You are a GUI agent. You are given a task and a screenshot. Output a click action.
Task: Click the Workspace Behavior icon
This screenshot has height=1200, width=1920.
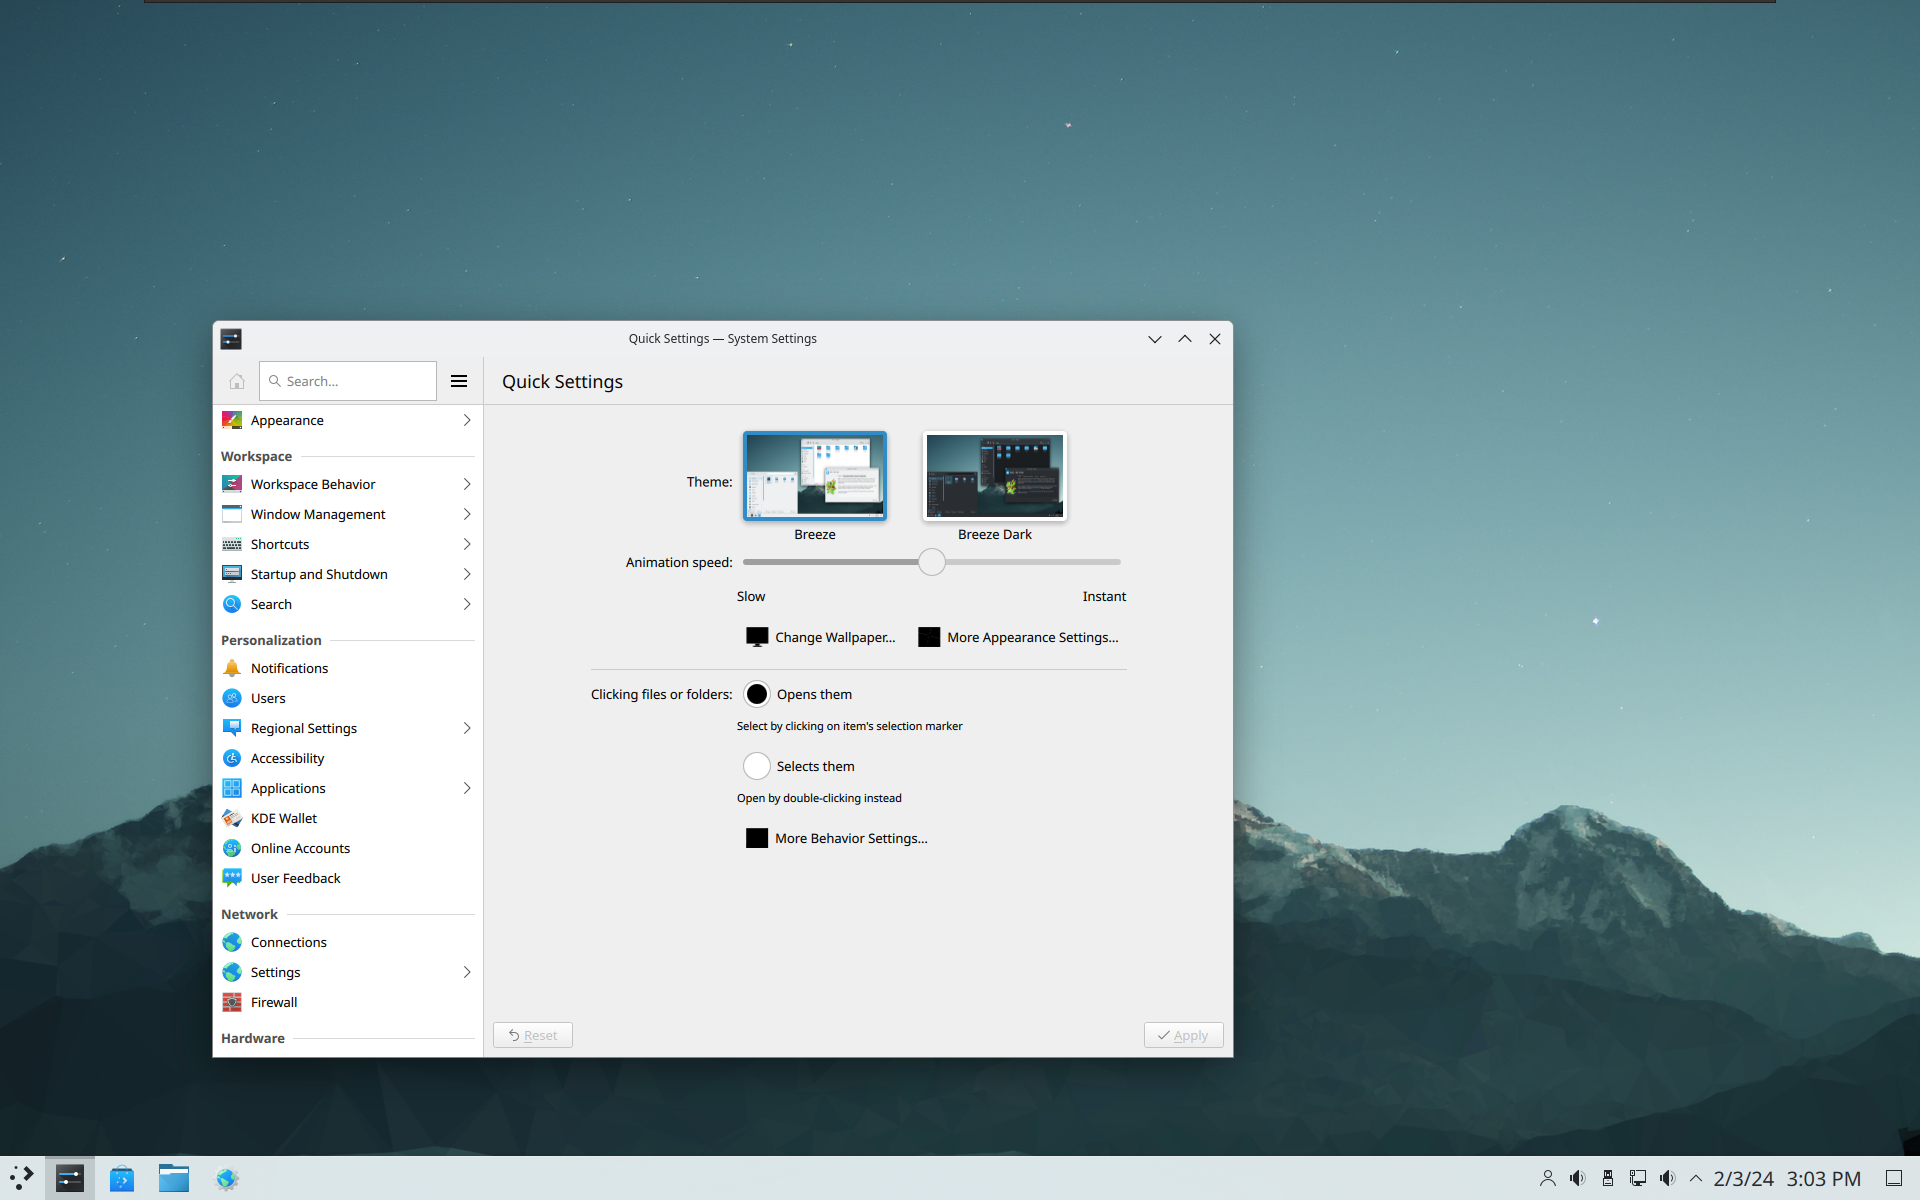pyautogui.click(x=232, y=484)
